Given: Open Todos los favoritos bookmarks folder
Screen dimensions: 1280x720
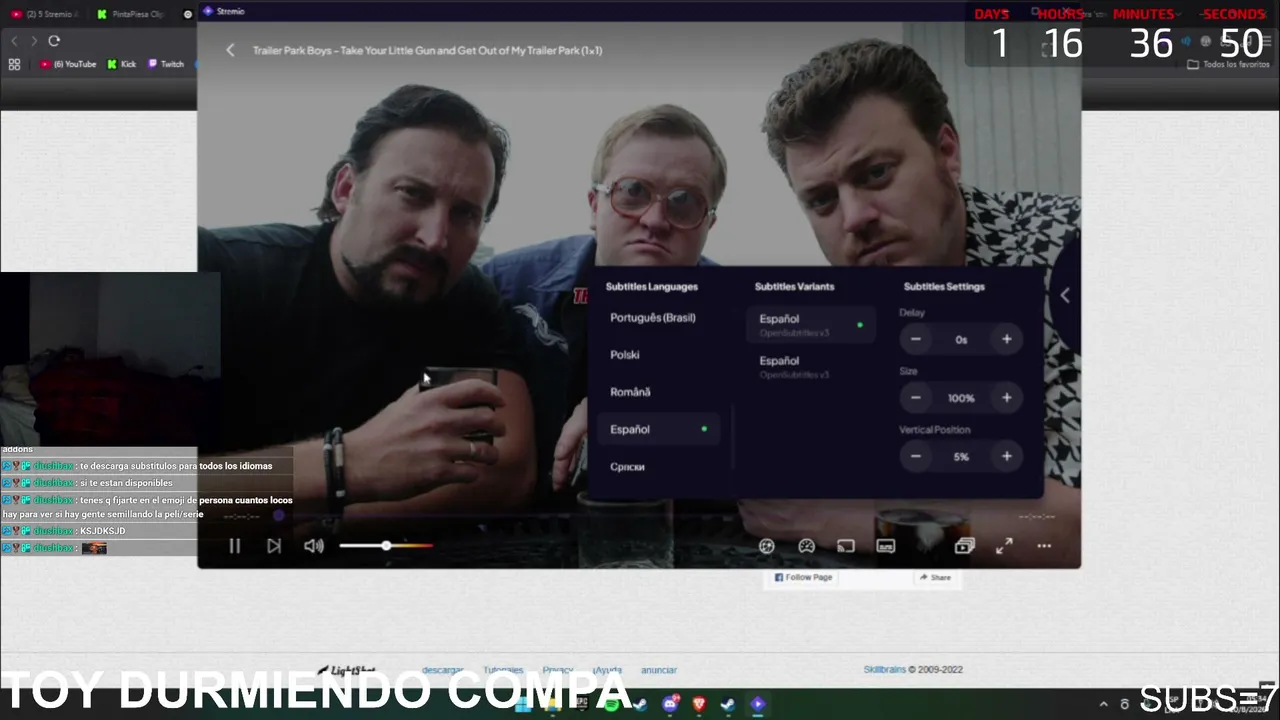Looking at the screenshot, I should click(x=1228, y=64).
